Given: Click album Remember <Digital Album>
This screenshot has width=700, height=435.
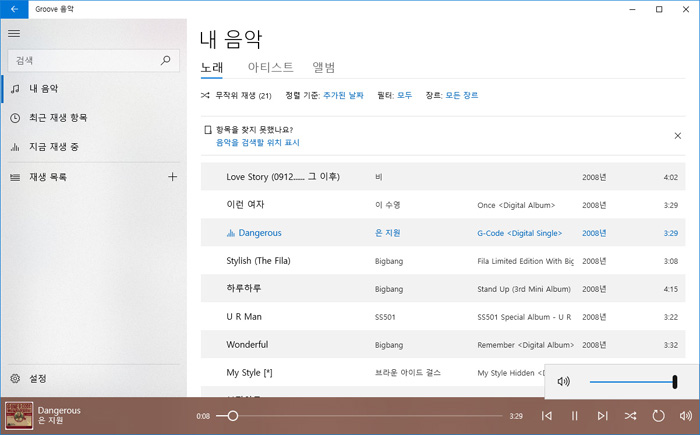Looking at the screenshot, I should [x=525, y=345].
